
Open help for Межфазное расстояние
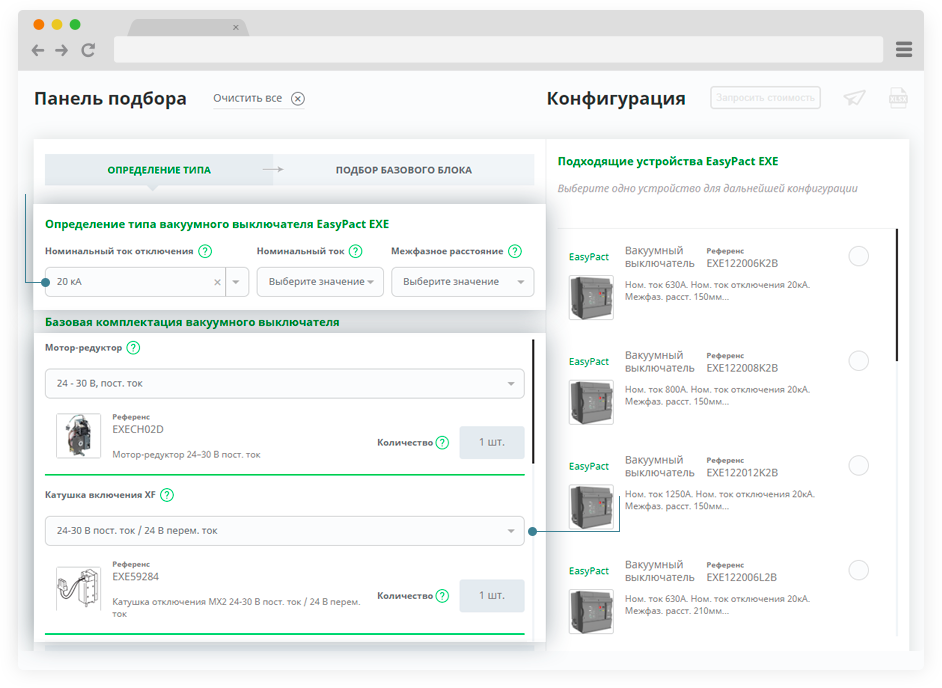[x=515, y=251]
